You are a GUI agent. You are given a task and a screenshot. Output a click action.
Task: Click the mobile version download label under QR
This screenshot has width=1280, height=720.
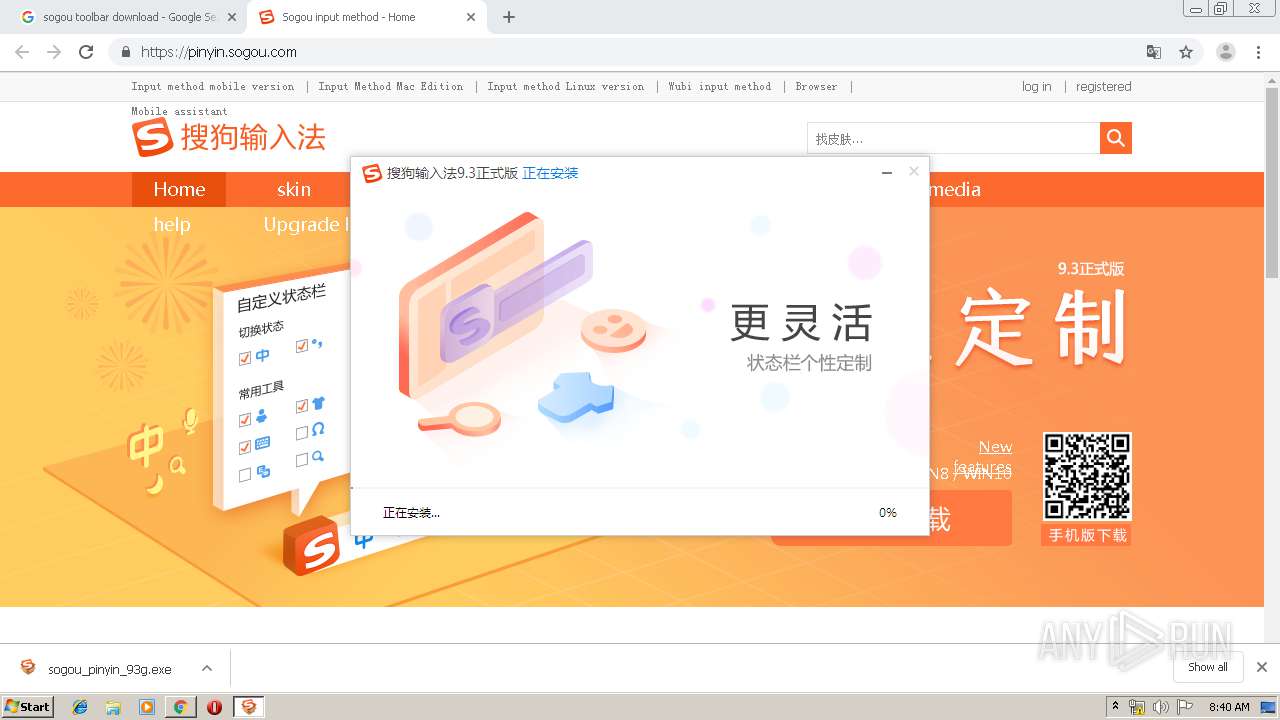(1087, 535)
